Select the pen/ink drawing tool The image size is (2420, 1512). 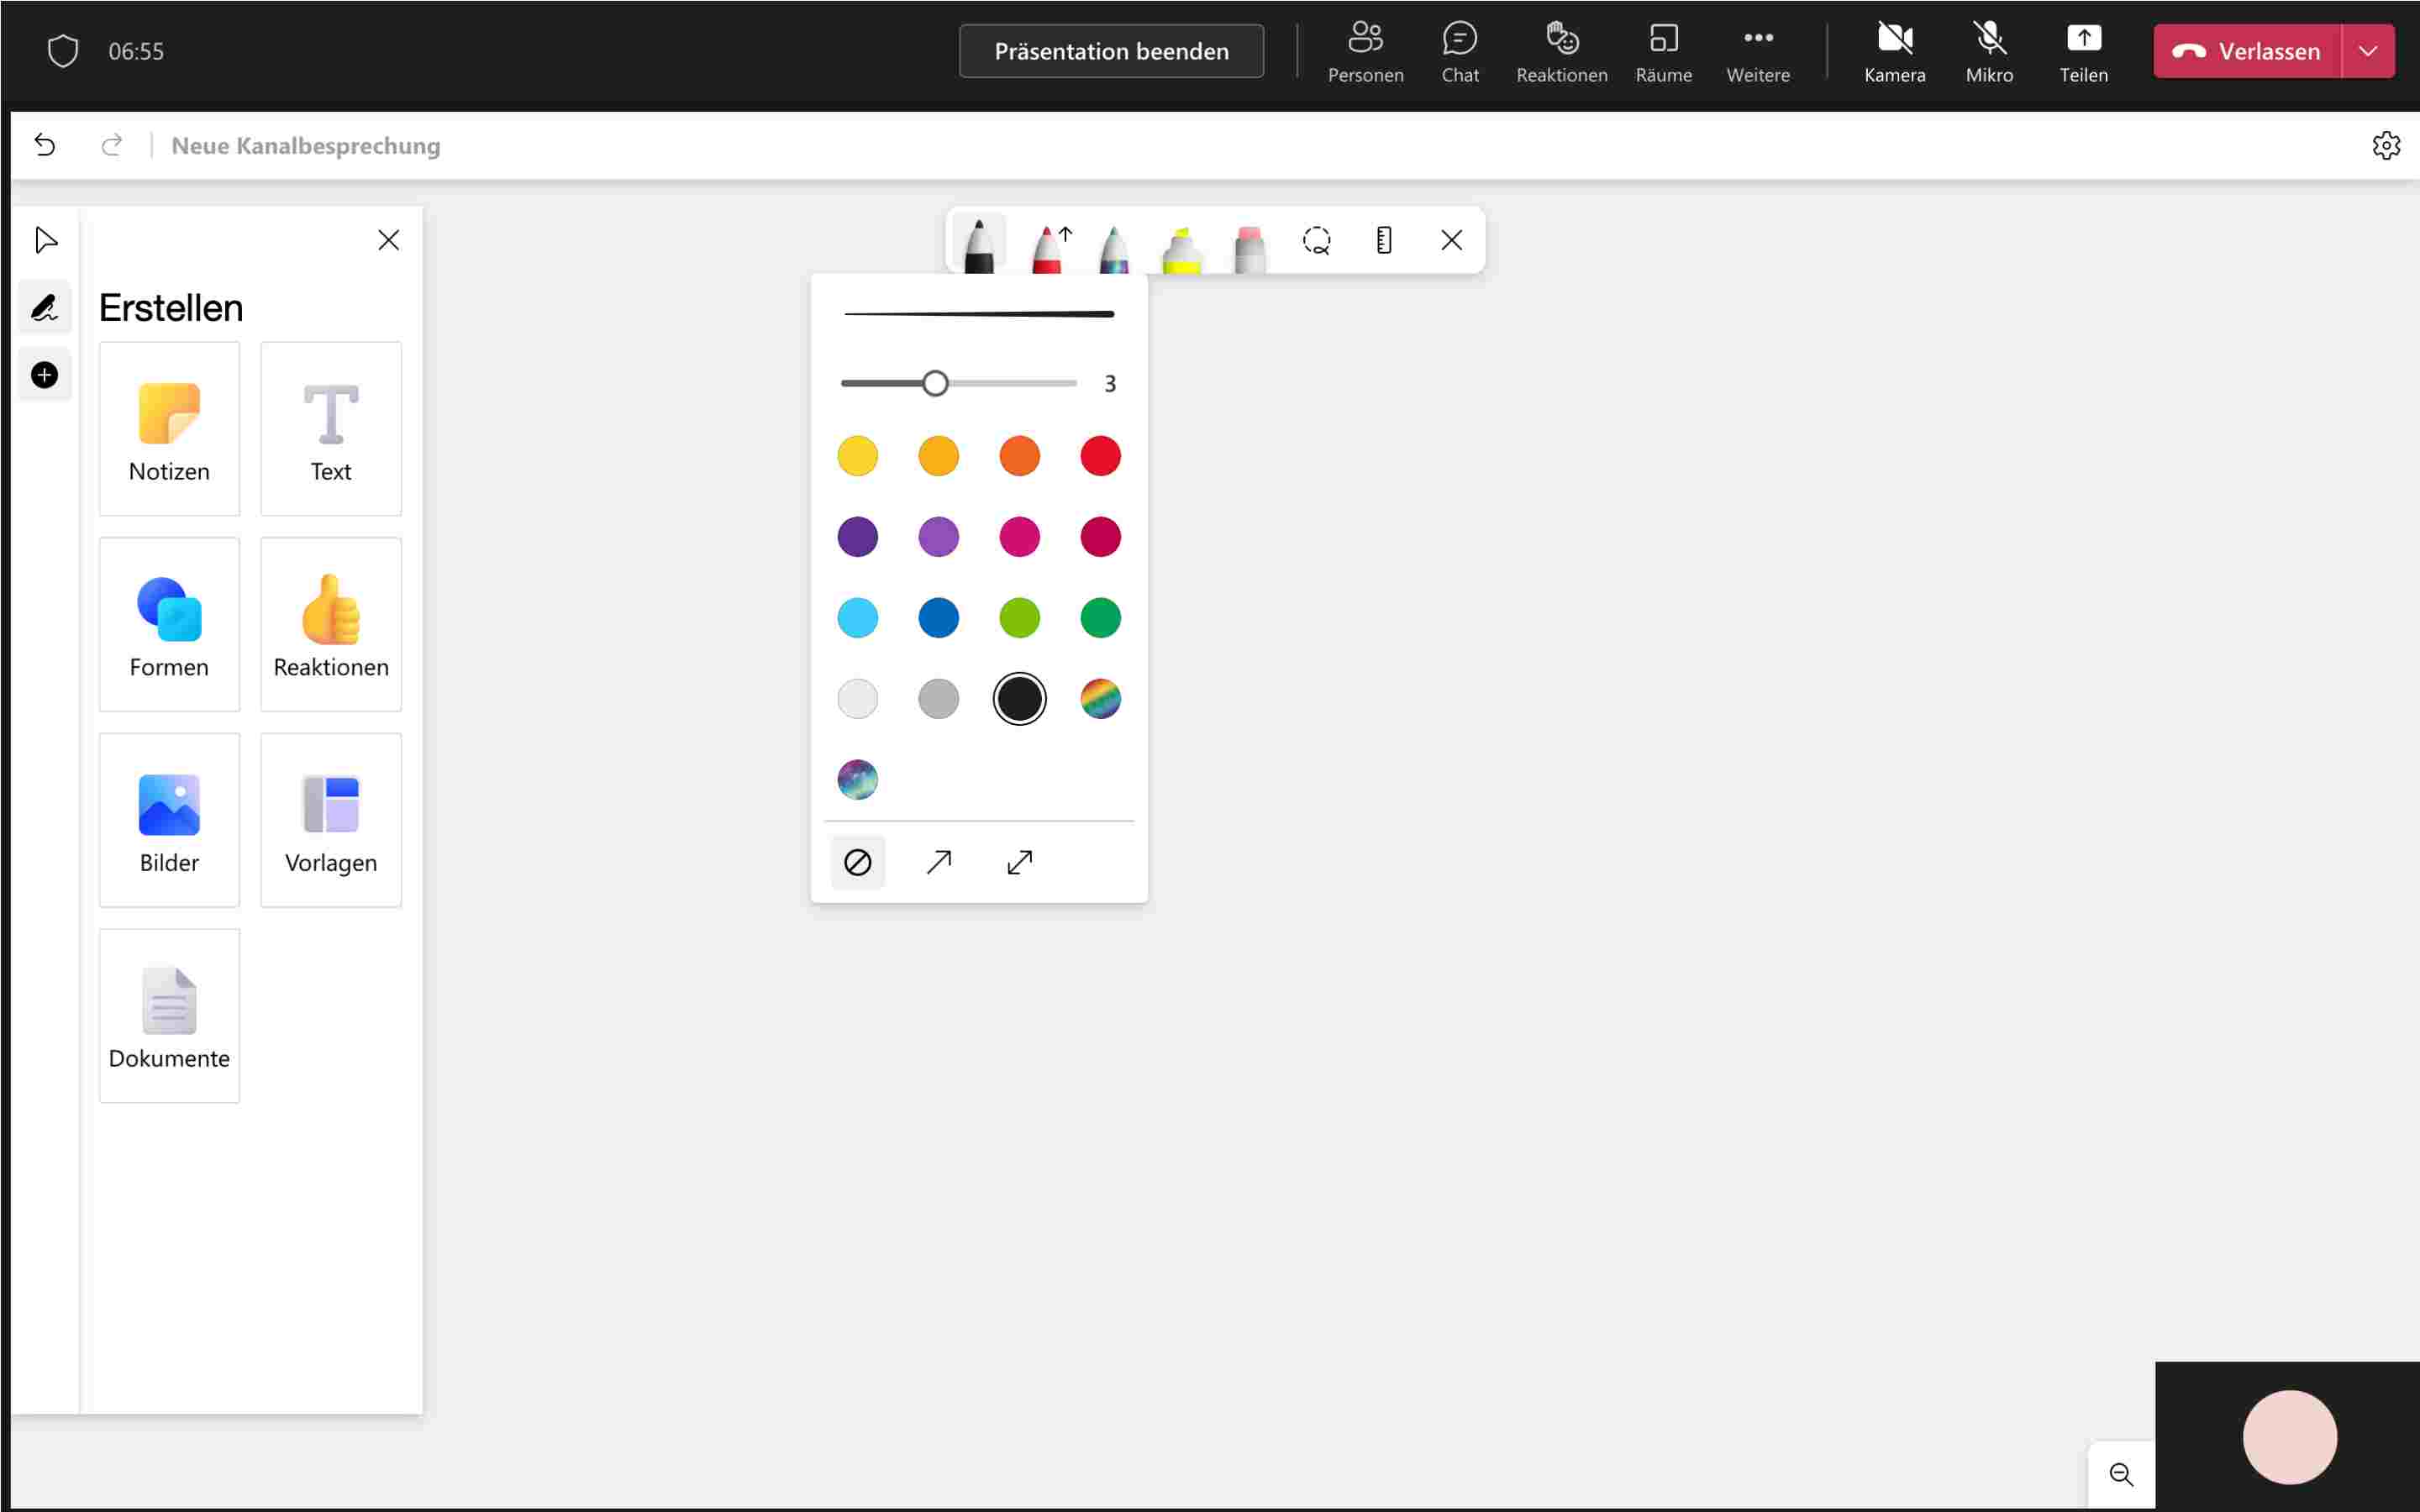click(977, 240)
